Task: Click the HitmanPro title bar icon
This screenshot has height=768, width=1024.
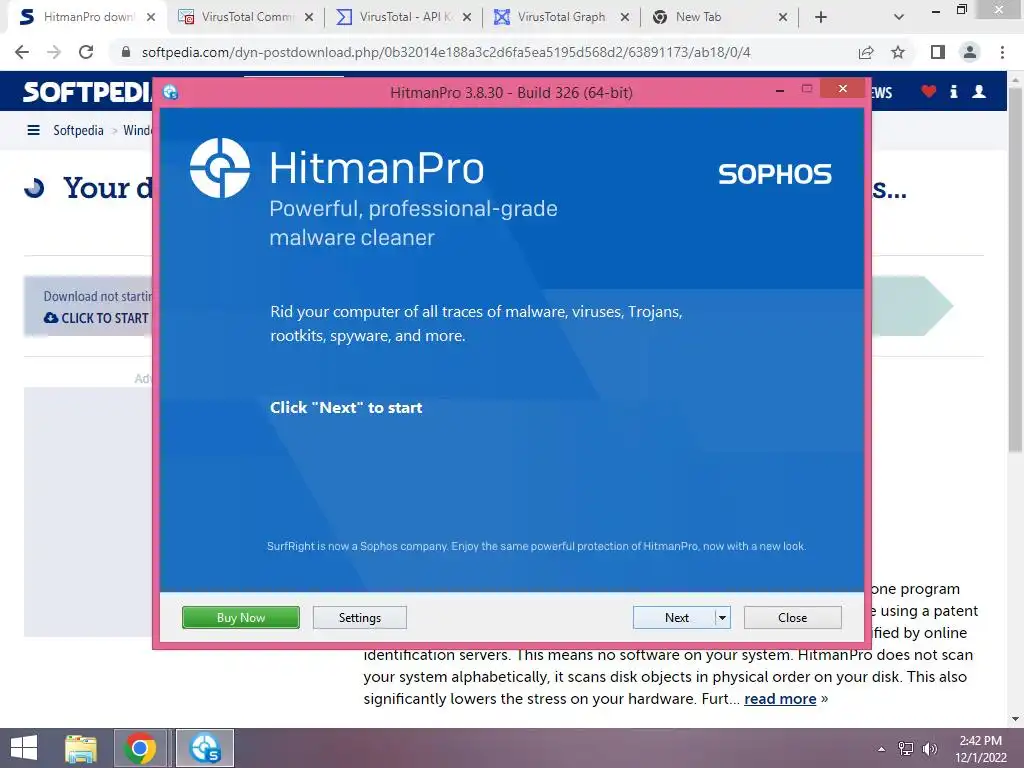Action: click(170, 92)
